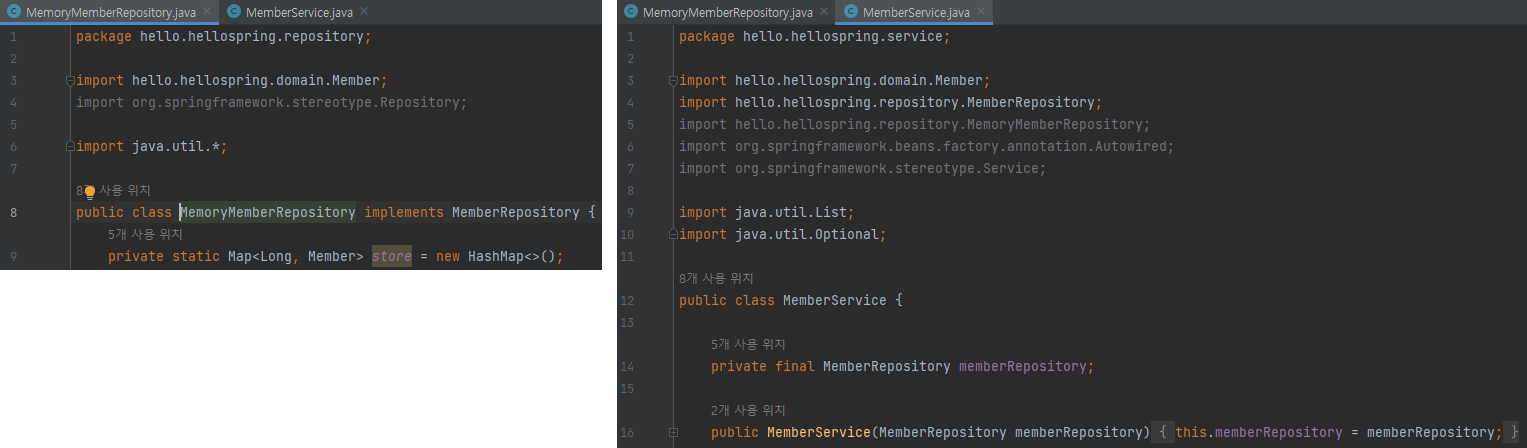
Task: Close the MemoryMemberRepository.java tab in left window
Action: pos(207,12)
